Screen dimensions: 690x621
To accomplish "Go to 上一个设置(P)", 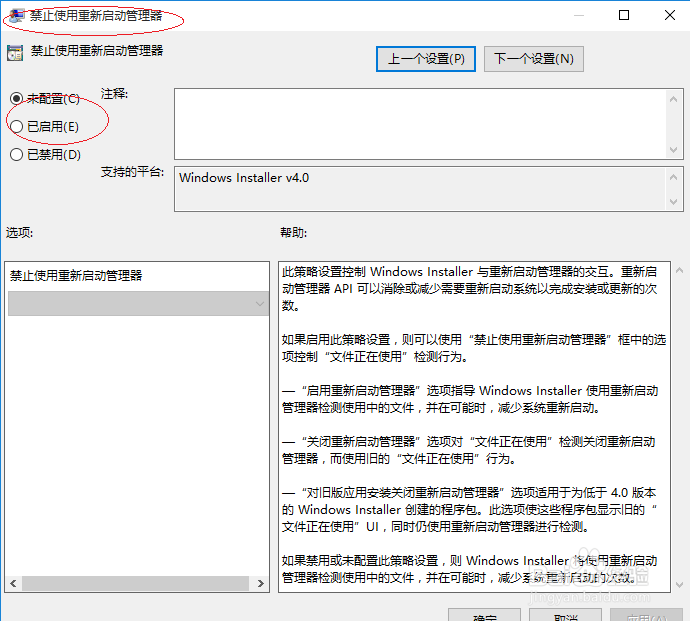I will click(x=426, y=59).
